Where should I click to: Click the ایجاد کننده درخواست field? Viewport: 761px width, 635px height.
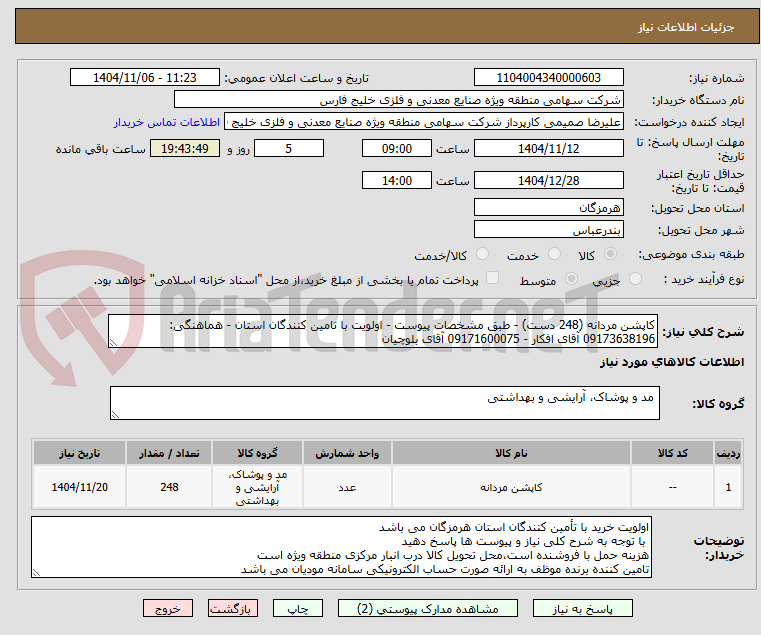point(424,122)
